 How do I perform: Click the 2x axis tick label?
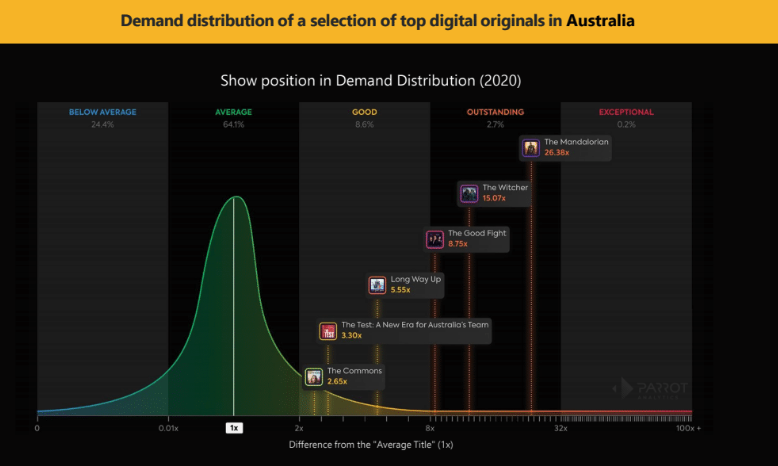(299, 428)
